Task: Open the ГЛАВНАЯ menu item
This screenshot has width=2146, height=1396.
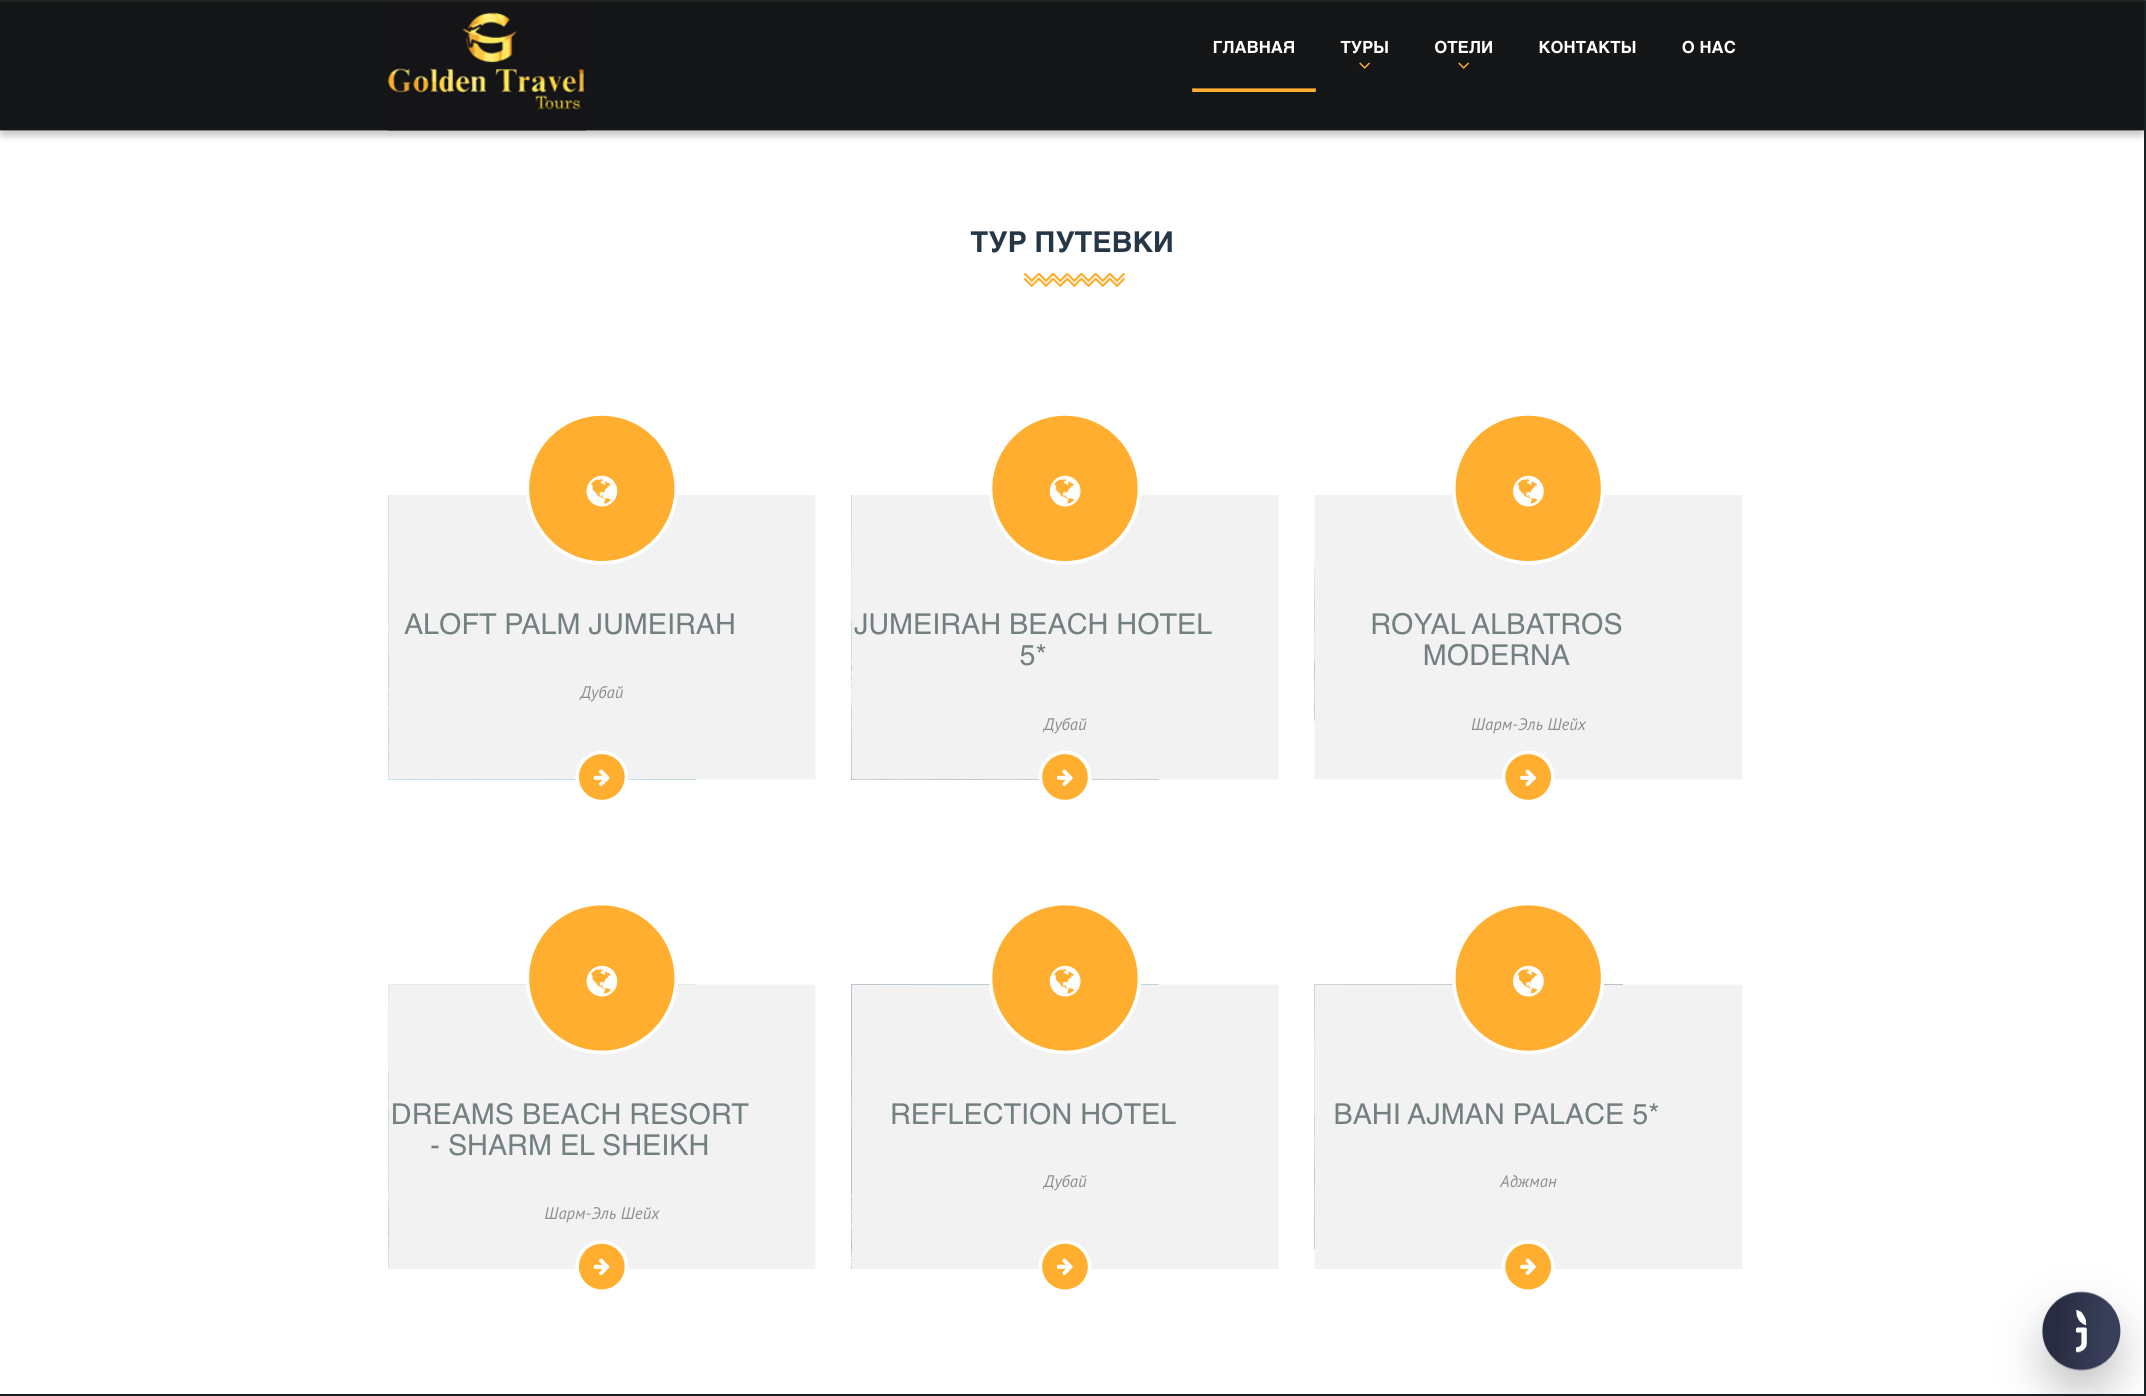Action: [x=1253, y=47]
